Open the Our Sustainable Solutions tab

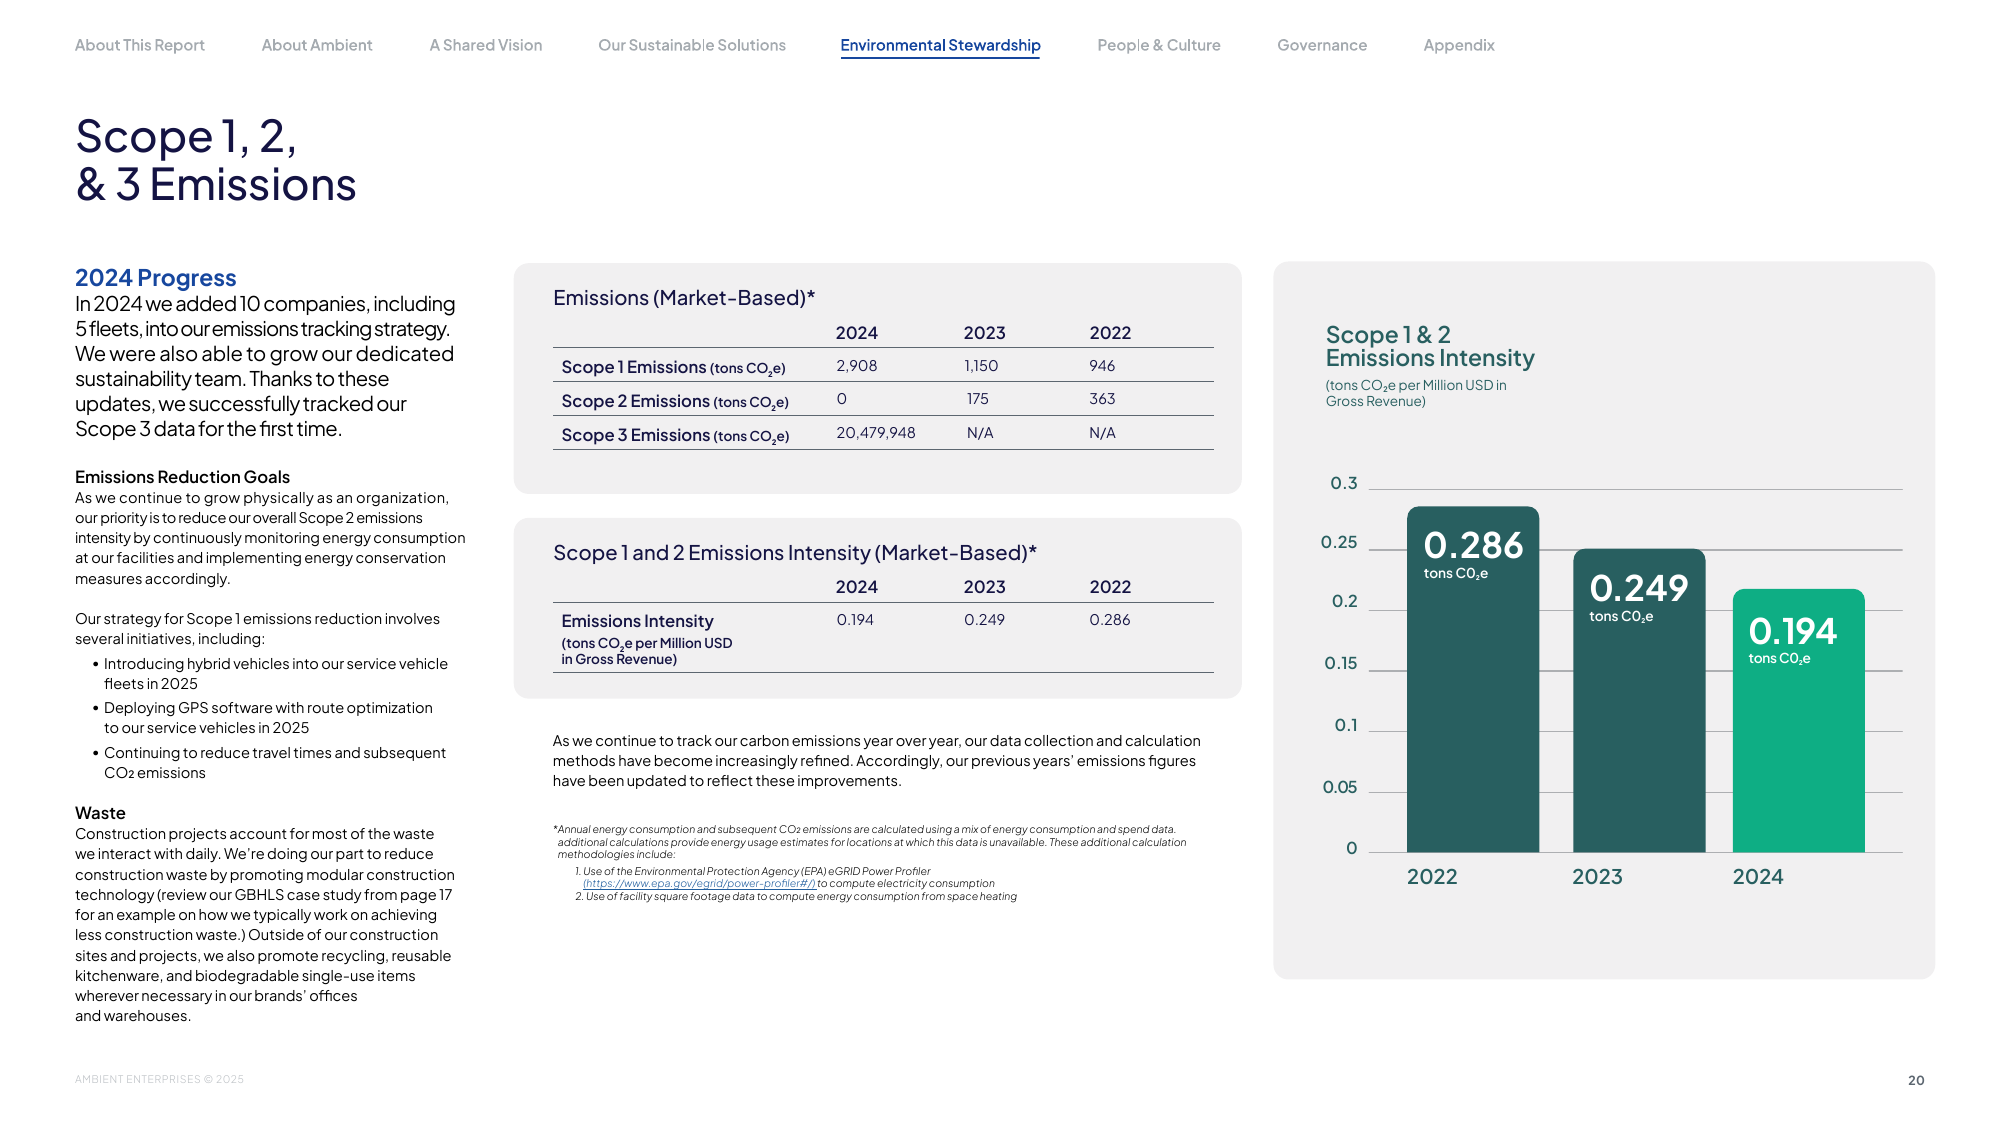point(692,45)
